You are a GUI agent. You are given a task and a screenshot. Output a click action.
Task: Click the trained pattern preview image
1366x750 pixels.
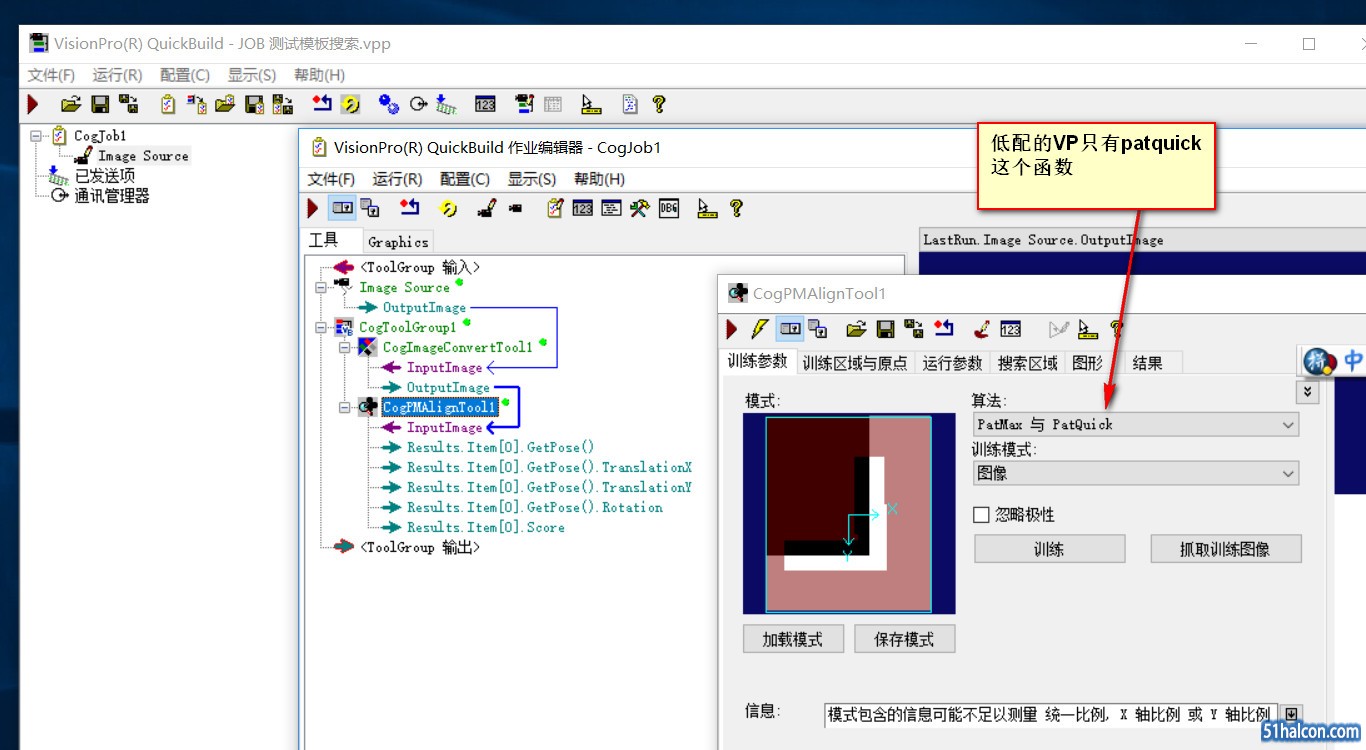point(849,514)
